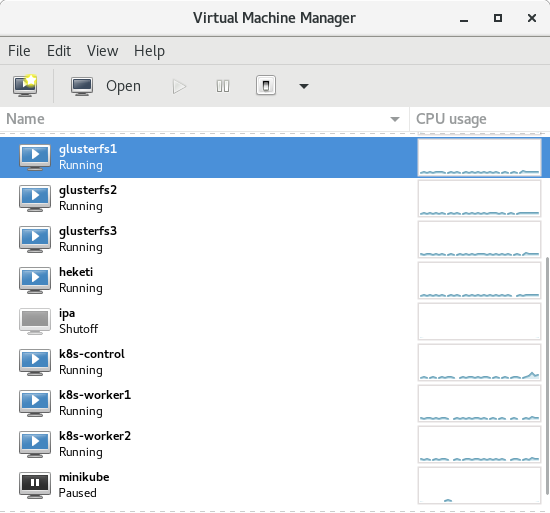The image size is (550, 513).
Task: Click the glusterfs3 VM monitor icon
Action: [x=35, y=239]
